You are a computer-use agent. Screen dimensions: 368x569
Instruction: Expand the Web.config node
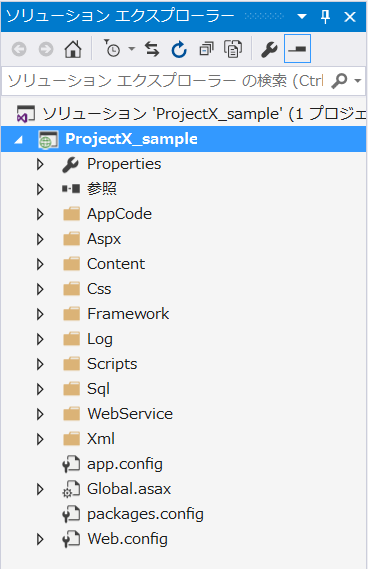pyautogui.click(x=40, y=539)
